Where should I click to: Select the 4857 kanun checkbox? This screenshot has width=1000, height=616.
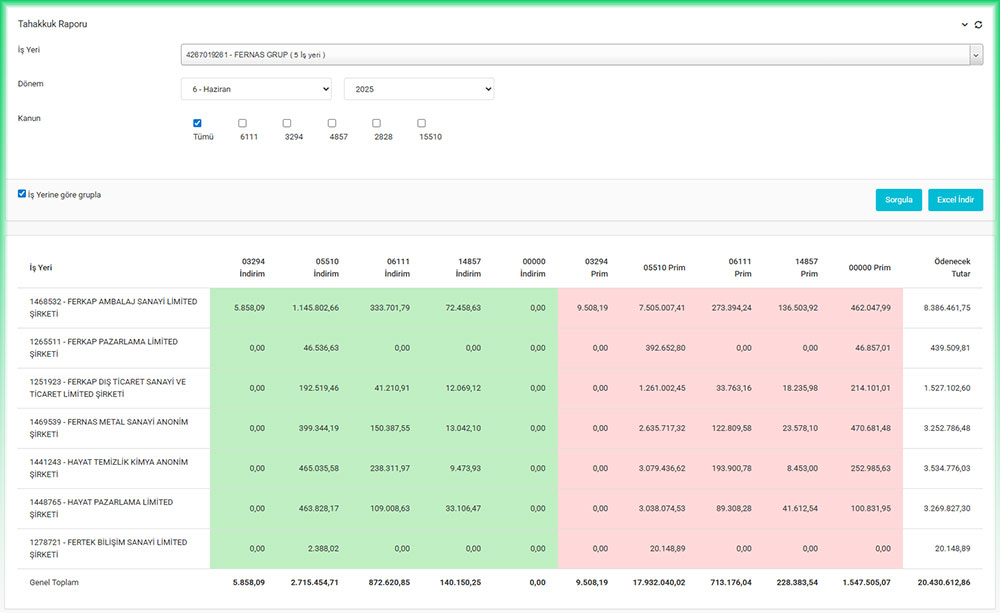pyautogui.click(x=332, y=123)
